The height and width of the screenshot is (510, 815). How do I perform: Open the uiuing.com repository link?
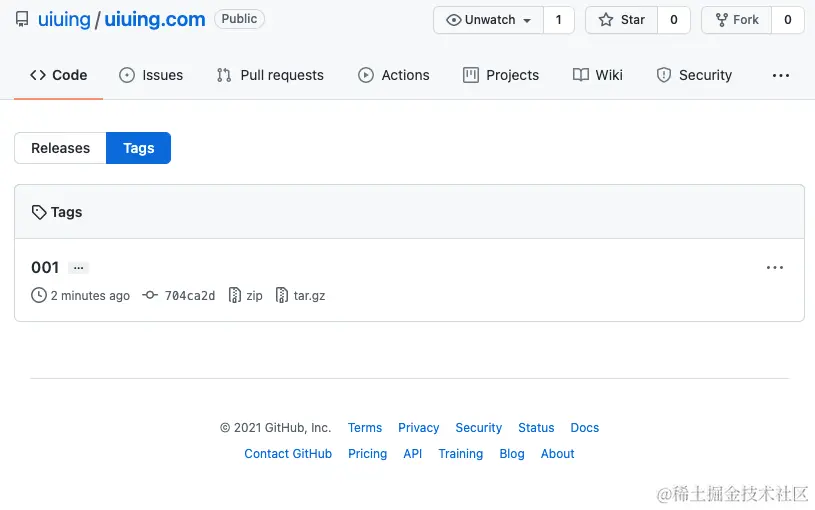pyautogui.click(x=155, y=19)
